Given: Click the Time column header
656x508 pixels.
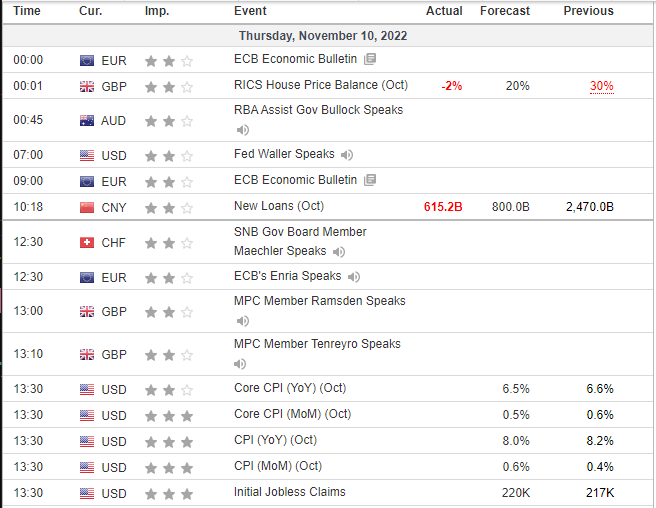Looking at the screenshot, I should (28, 11).
